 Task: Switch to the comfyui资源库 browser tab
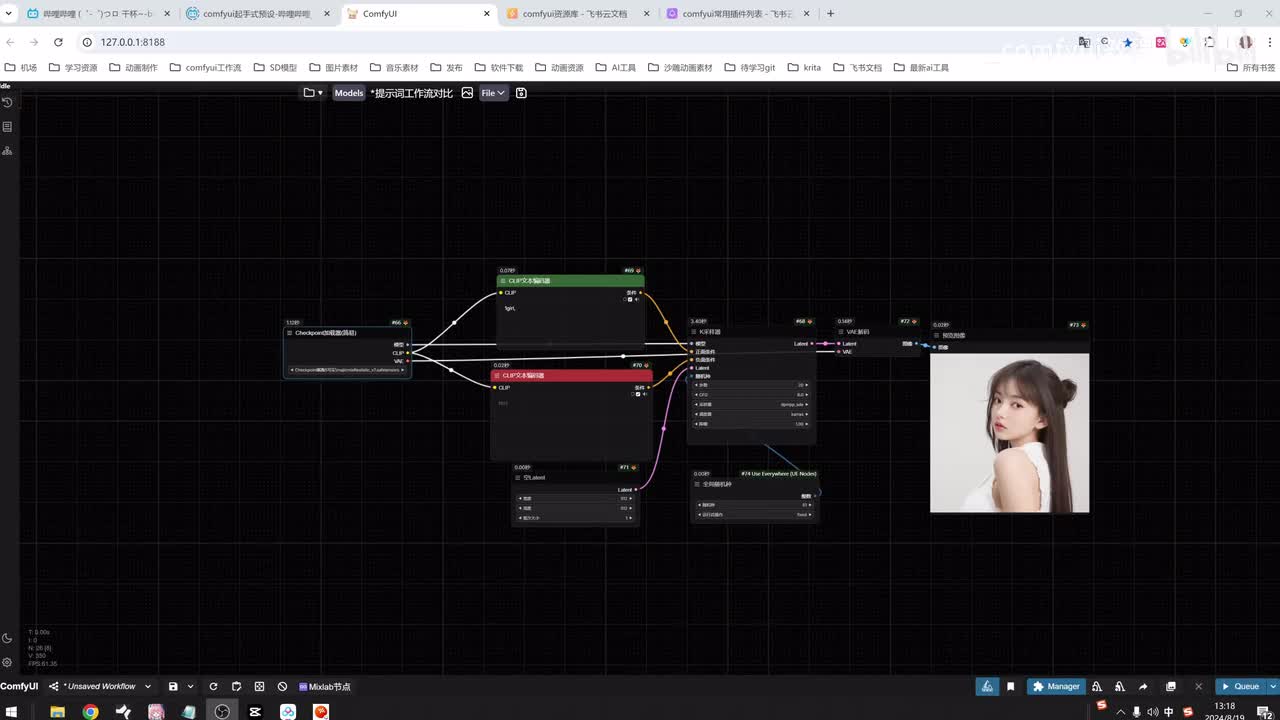point(575,14)
